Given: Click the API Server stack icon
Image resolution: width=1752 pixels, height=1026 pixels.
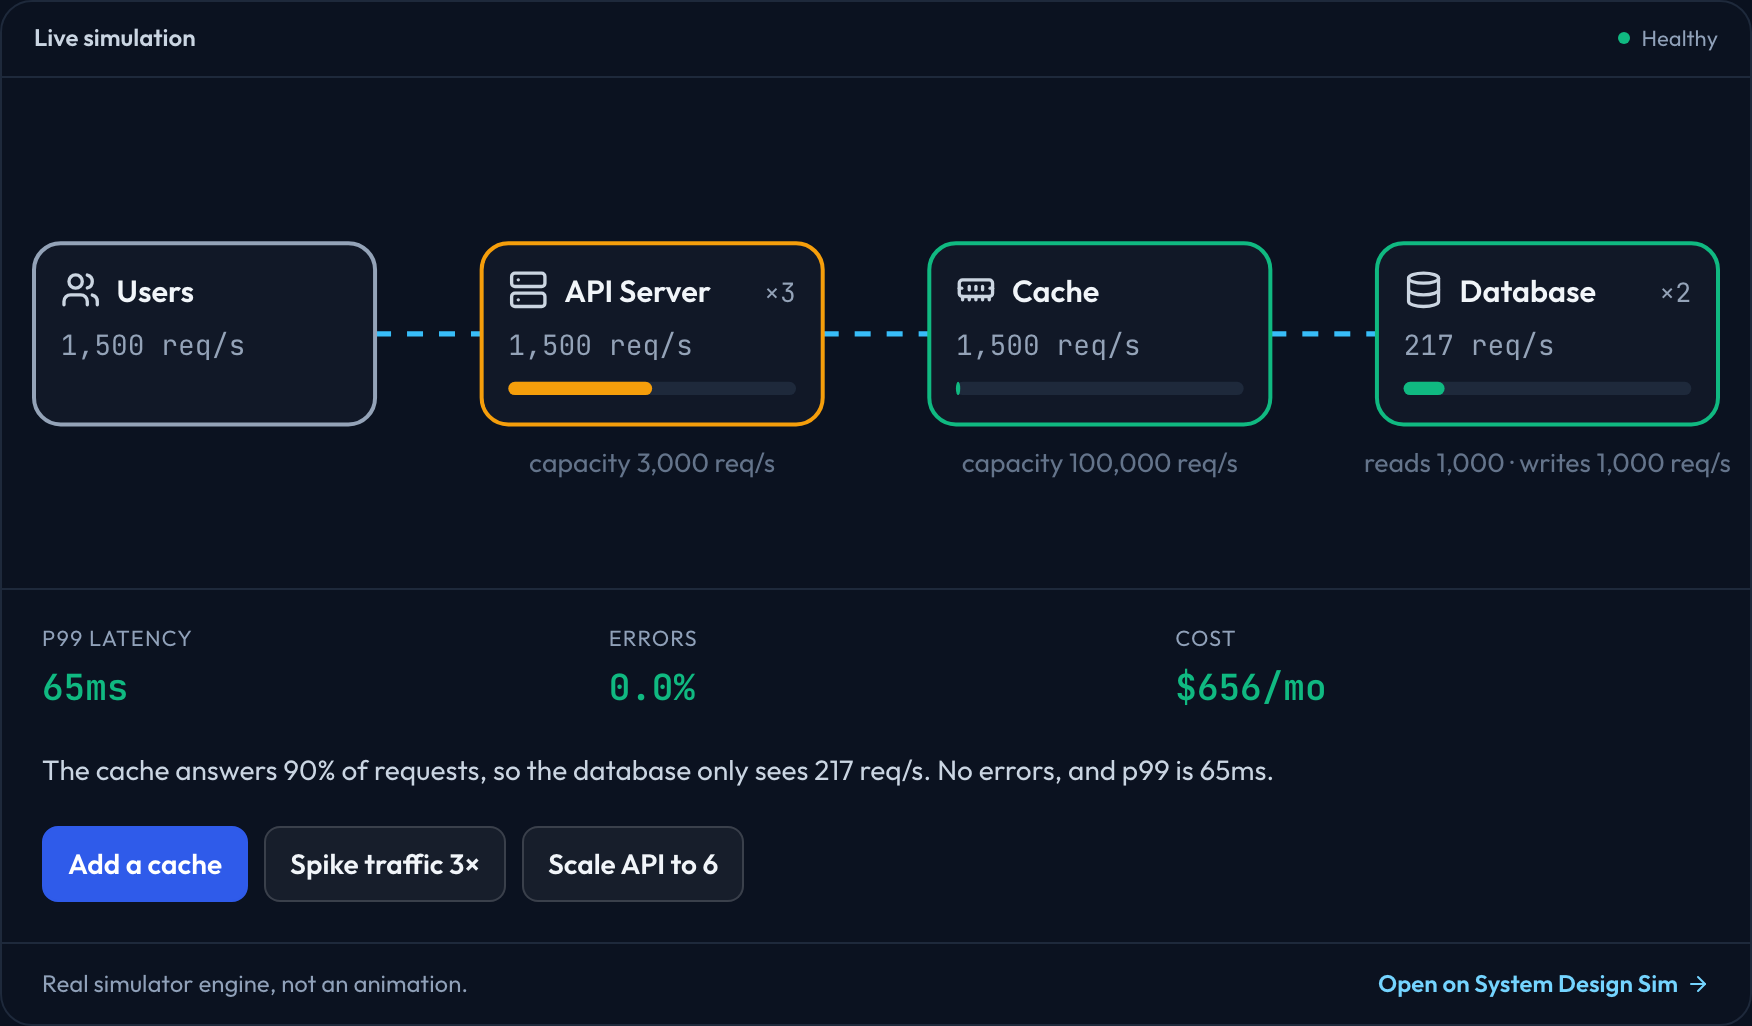Looking at the screenshot, I should tap(528, 291).
